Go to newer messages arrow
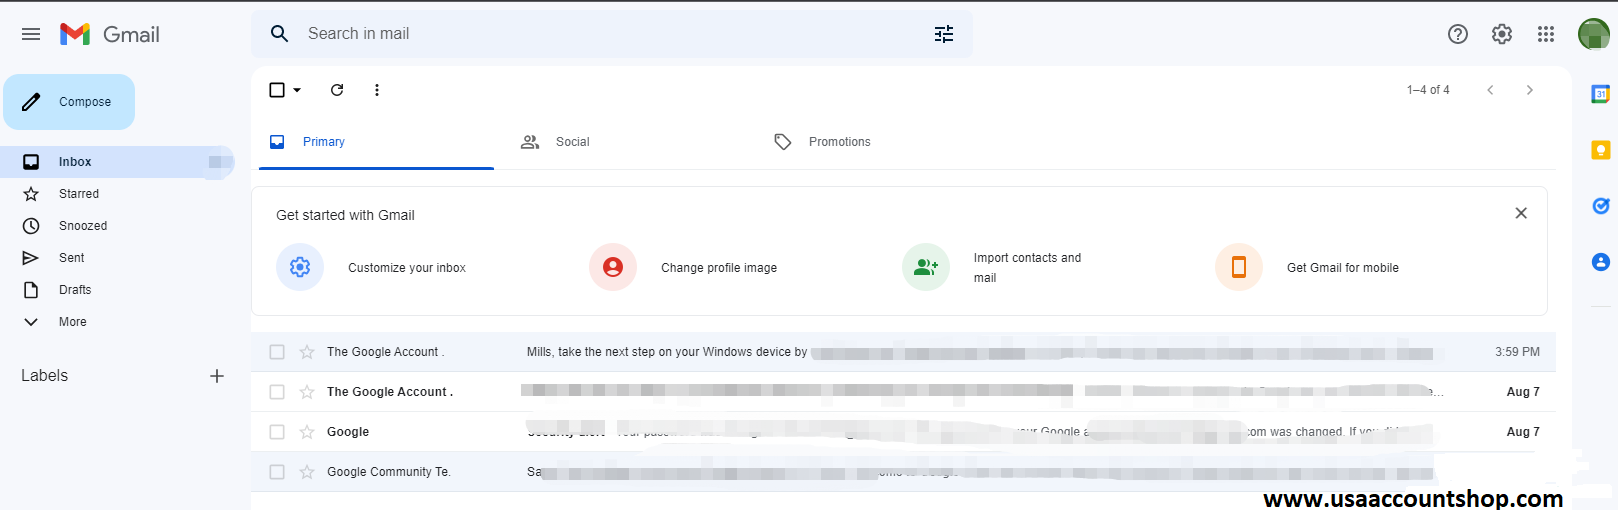This screenshot has width=1618, height=510. point(1490,90)
